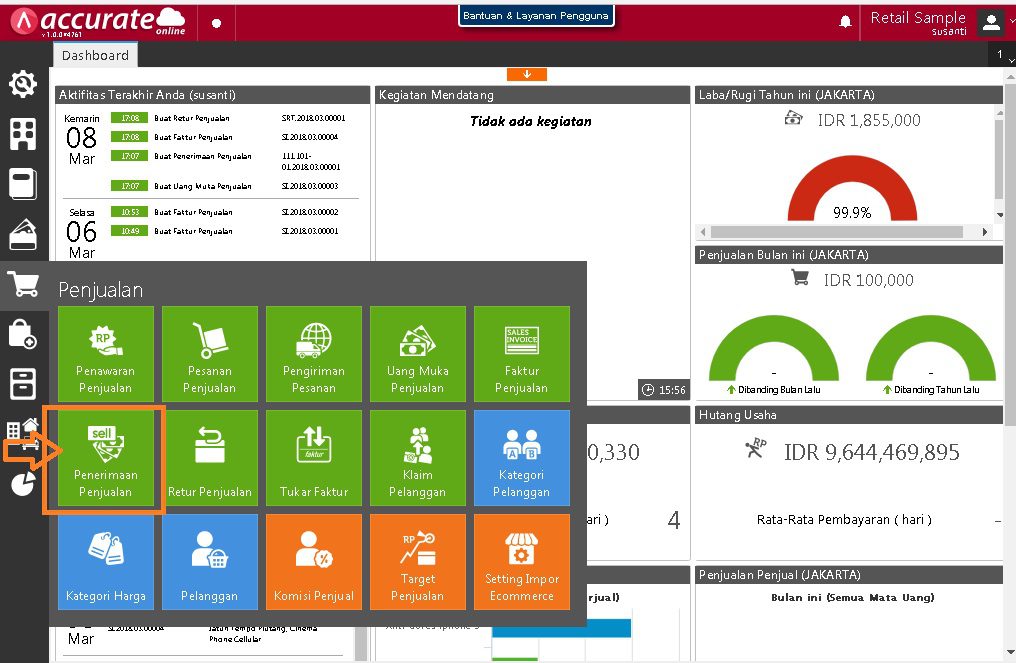This screenshot has height=663, width=1016.
Task: Open the Faktur Penjualan tile
Action: (x=522, y=354)
